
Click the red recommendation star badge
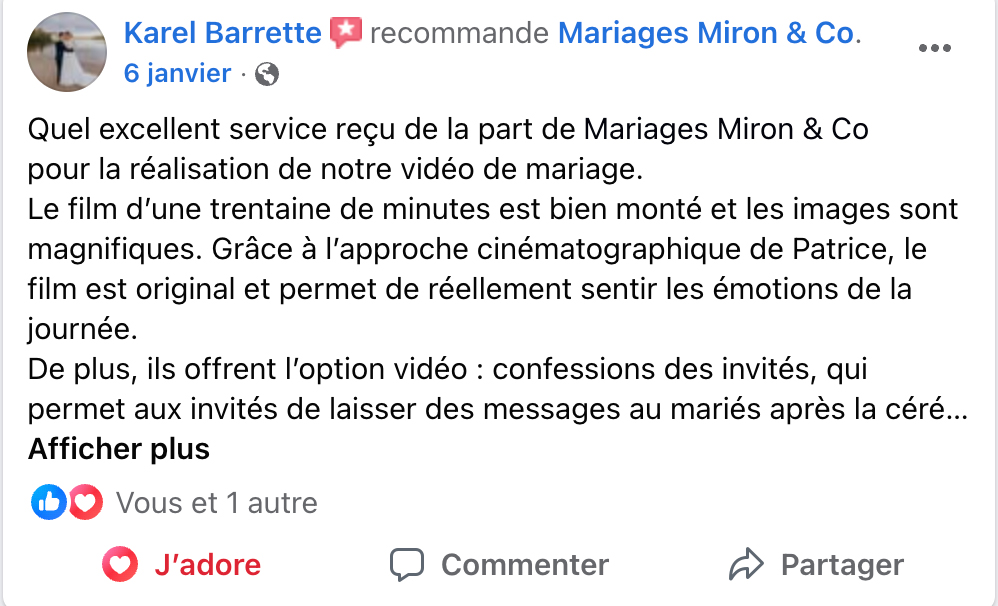coord(346,33)
